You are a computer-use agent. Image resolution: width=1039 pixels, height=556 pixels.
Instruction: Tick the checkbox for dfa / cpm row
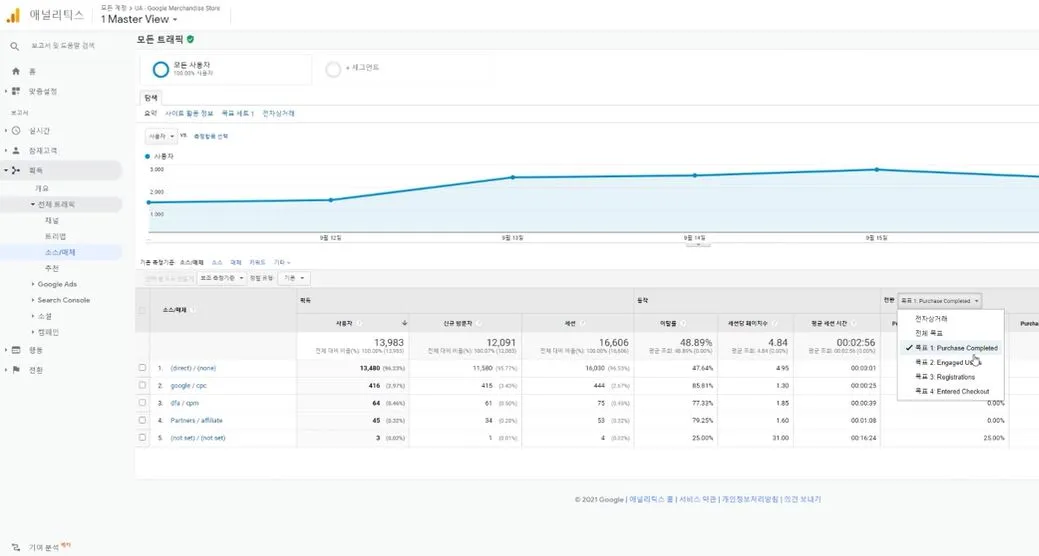pos(142,402)
